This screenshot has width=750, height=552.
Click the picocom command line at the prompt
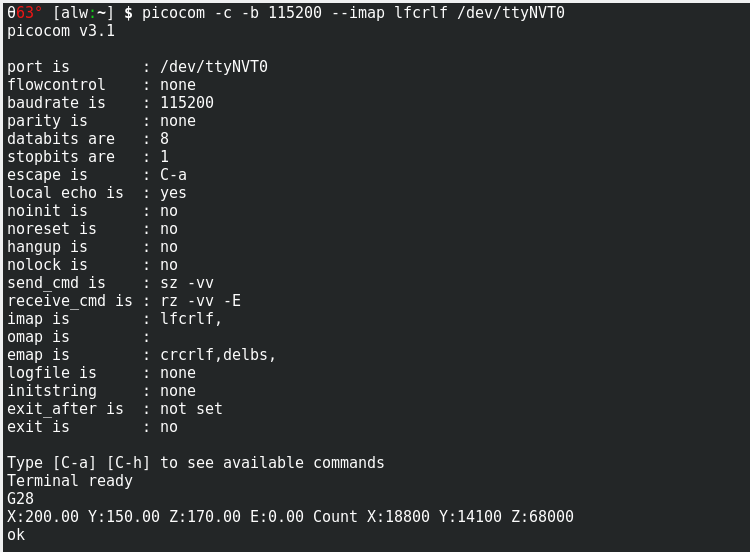pyautogui.click(x=352, y=13)
